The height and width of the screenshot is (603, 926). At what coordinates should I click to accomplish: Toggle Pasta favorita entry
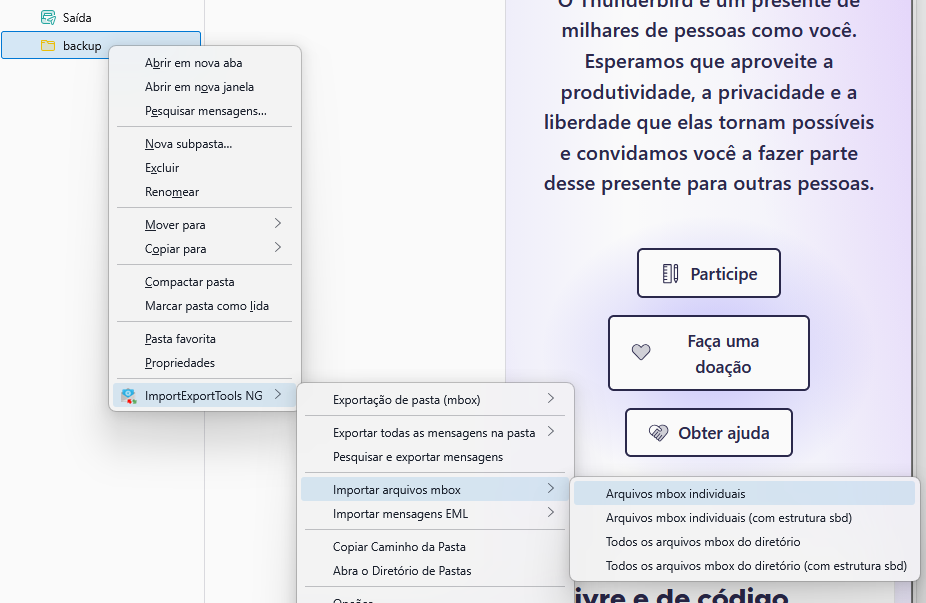(204, 339)
